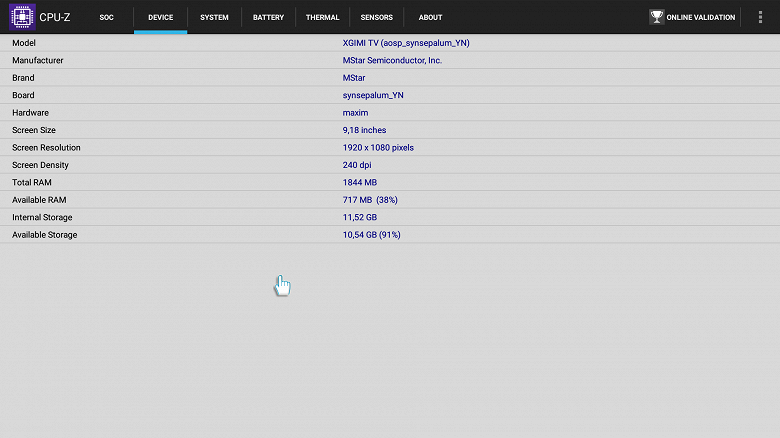Click the synsepalum_YN board value
780x438 pixels.
[x=373, y=95]
